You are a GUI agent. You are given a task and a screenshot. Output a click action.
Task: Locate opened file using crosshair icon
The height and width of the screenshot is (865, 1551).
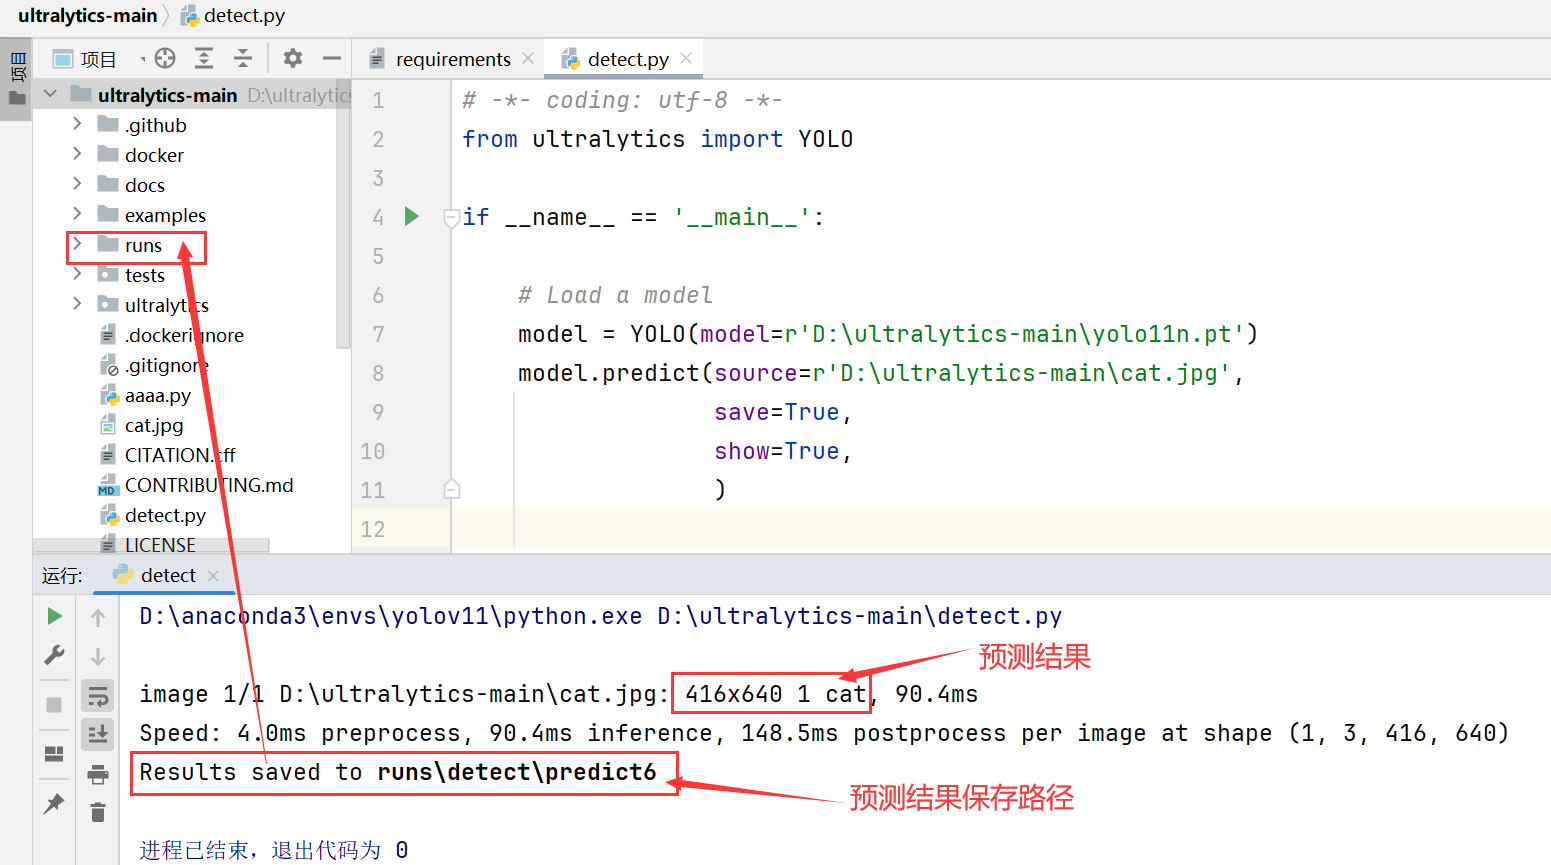pos(166,59)
